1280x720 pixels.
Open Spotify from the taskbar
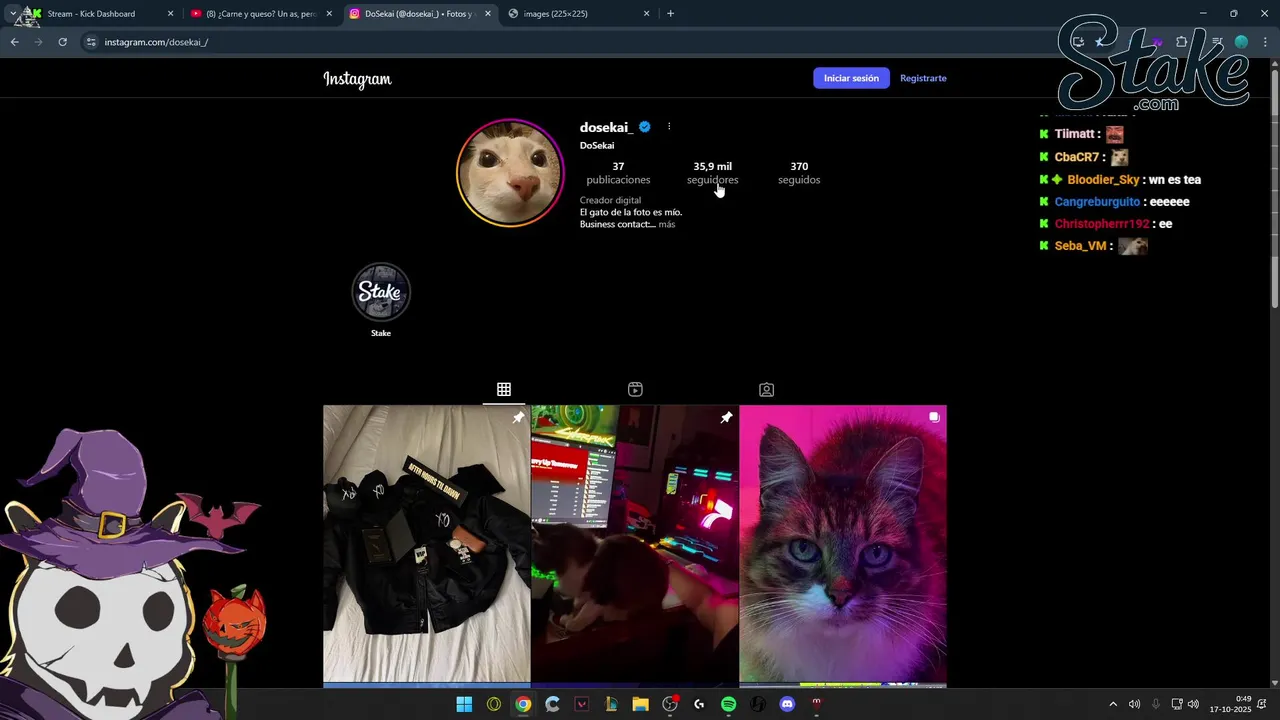pyautogui.click(x=728, y=704)
